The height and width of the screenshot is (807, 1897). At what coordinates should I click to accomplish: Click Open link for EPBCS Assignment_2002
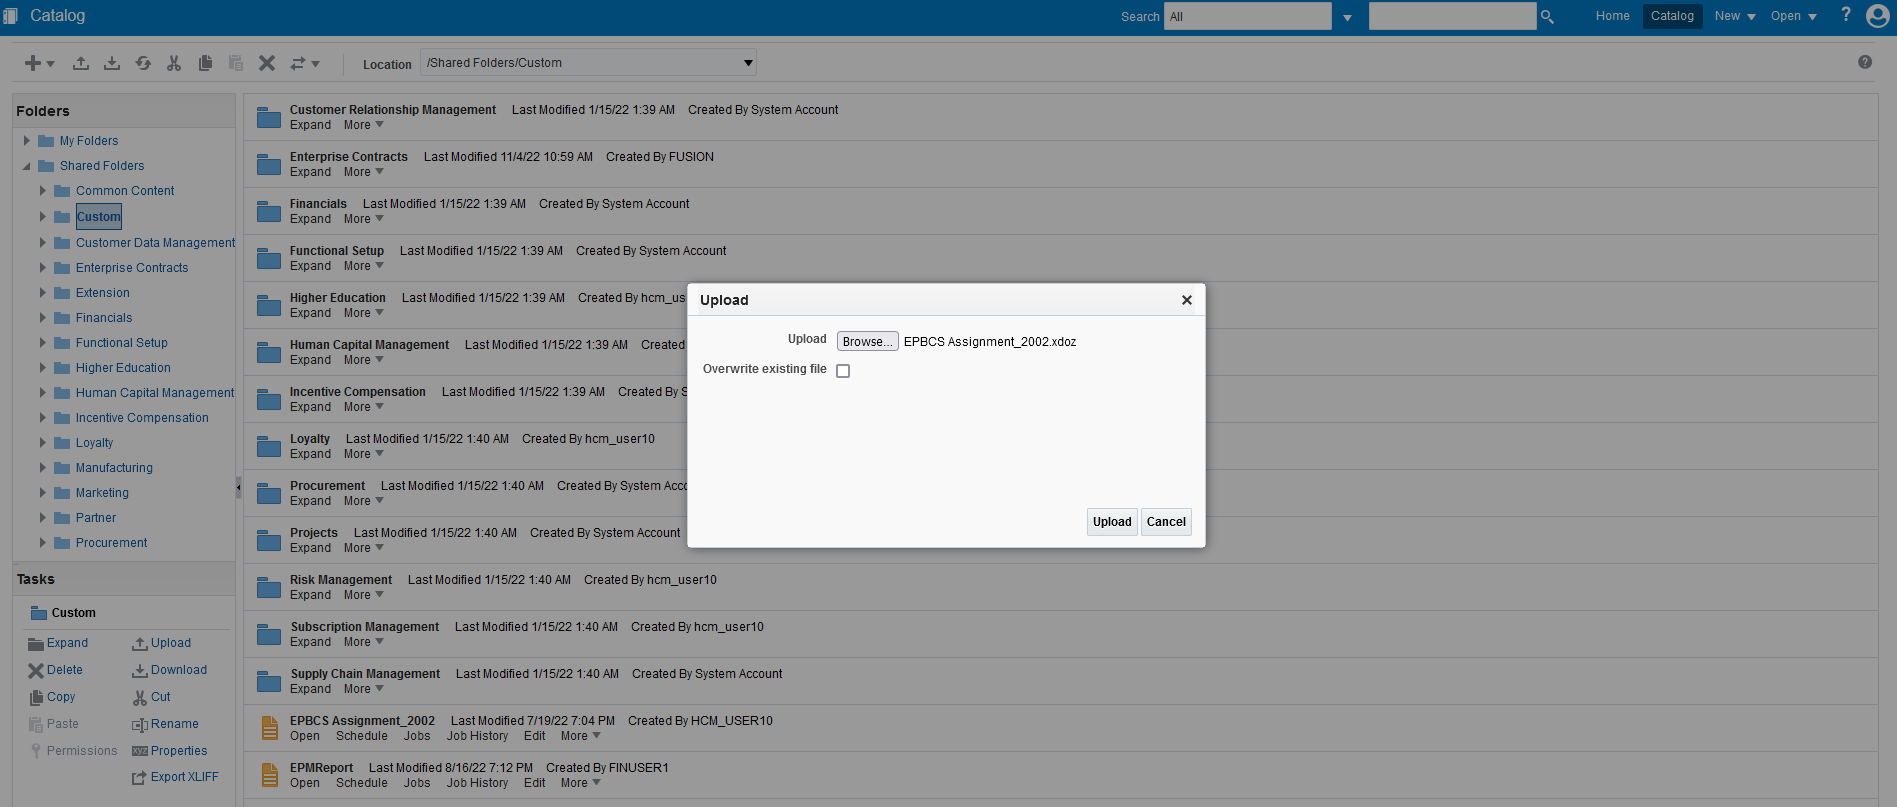pyautogui.click(x=305, y=736)
